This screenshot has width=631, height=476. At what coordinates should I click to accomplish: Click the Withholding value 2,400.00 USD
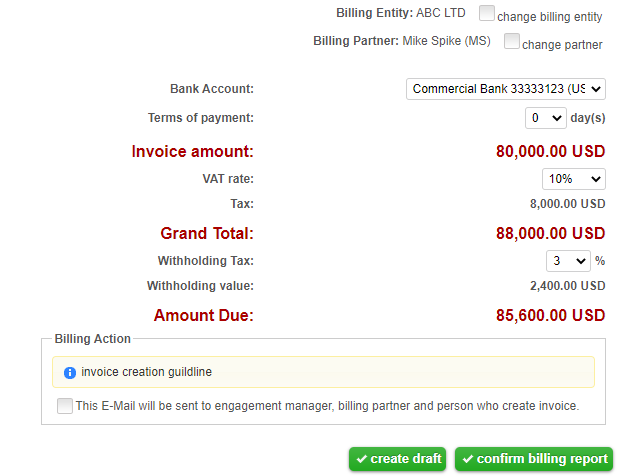point(567,286)
